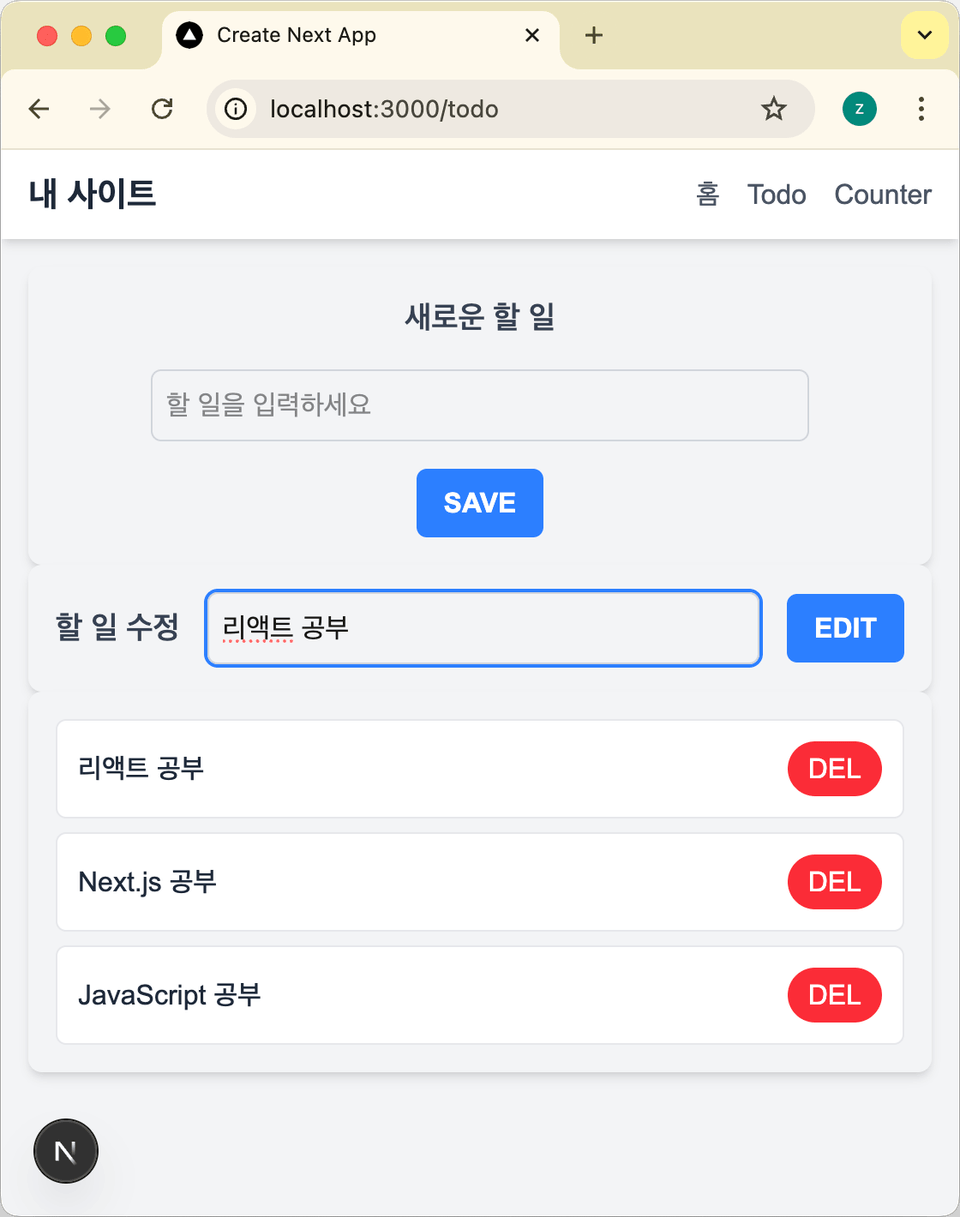Click the 할 일 수정 edit text field
This screenshot has width=960, height=1217.
tap(483, 628)
